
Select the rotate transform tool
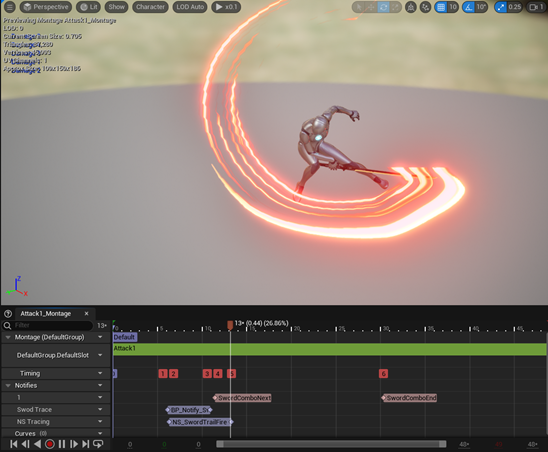[383, 7]
